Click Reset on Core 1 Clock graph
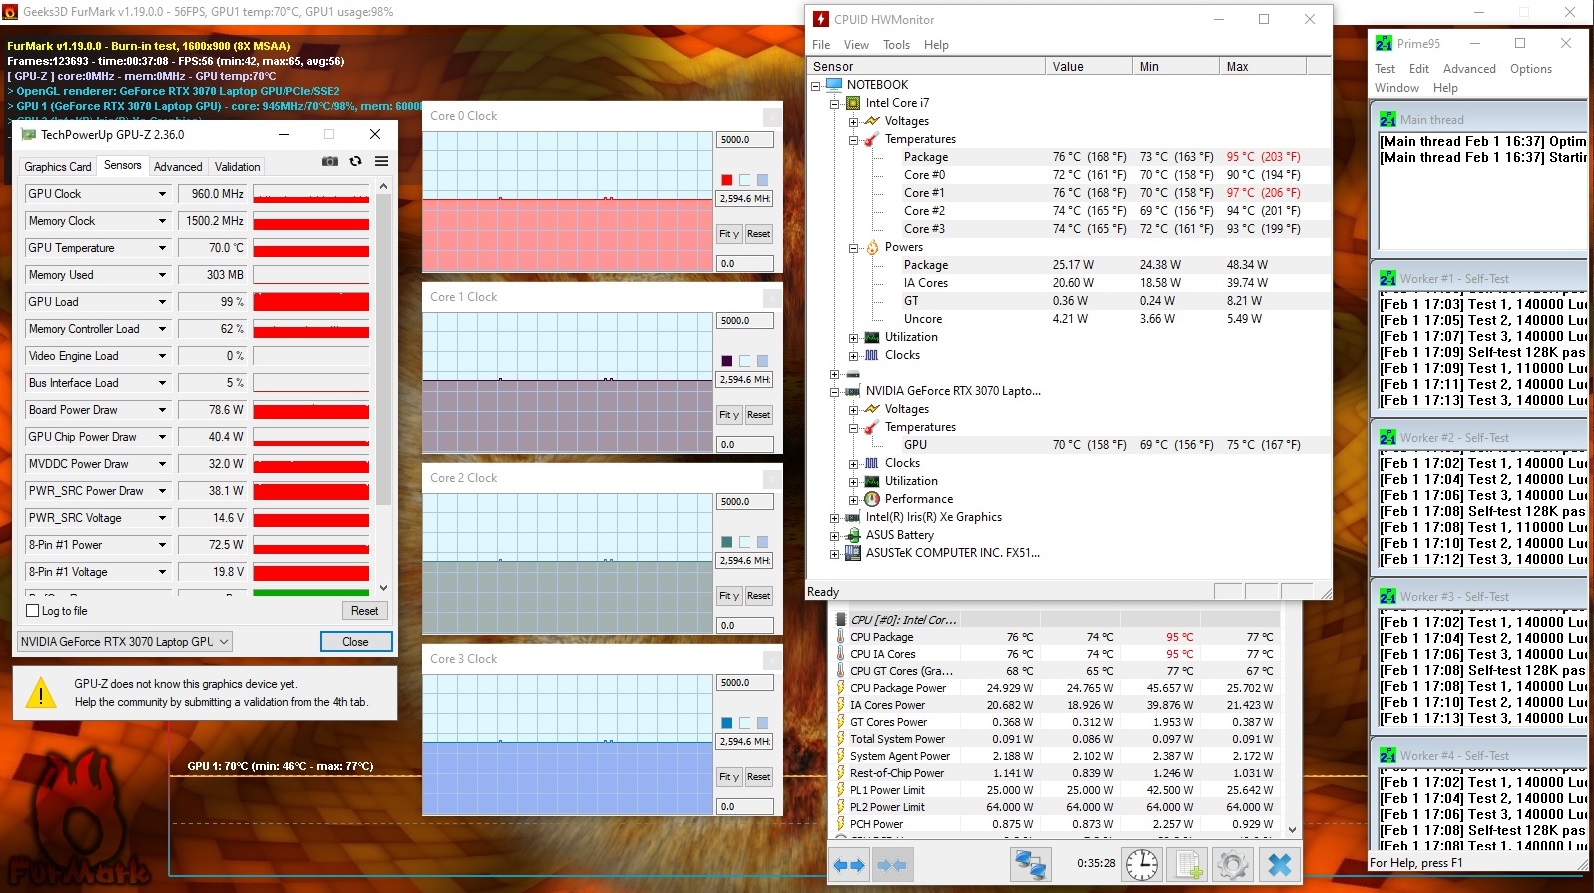Image resolution: width=1594 pixels, height=893 pixels. 759,415
